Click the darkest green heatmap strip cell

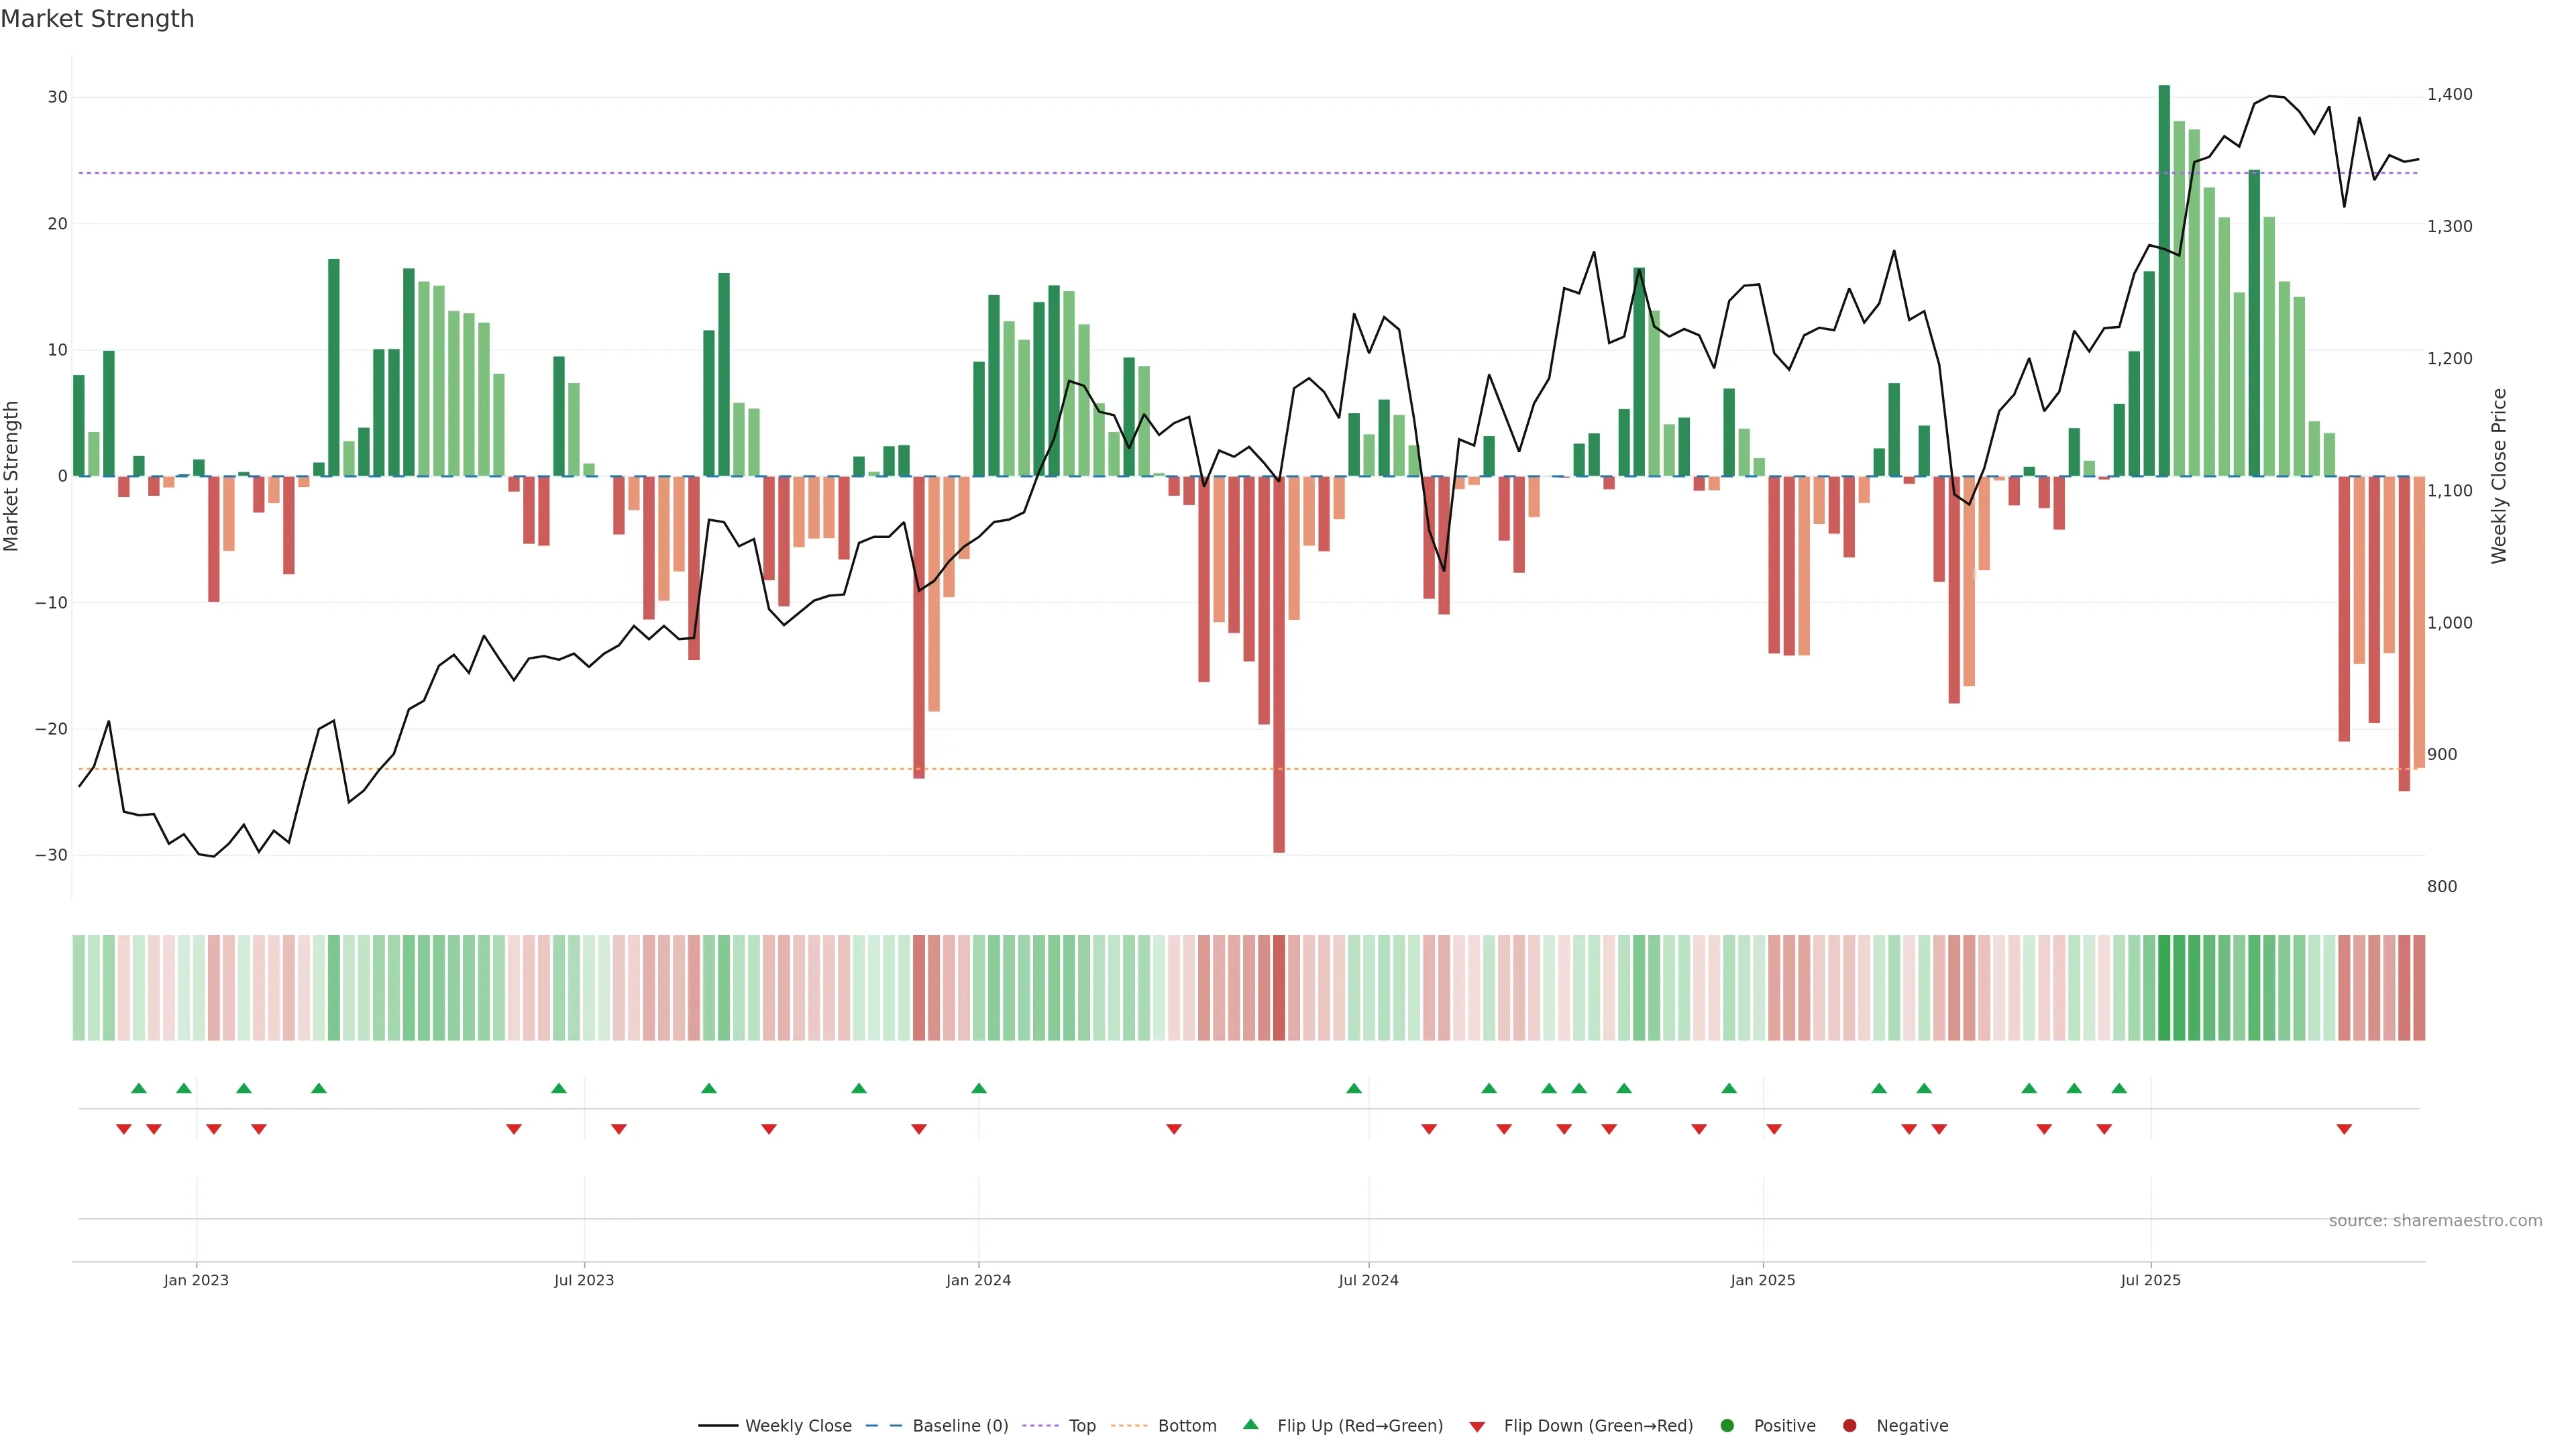click(2164, 988)
